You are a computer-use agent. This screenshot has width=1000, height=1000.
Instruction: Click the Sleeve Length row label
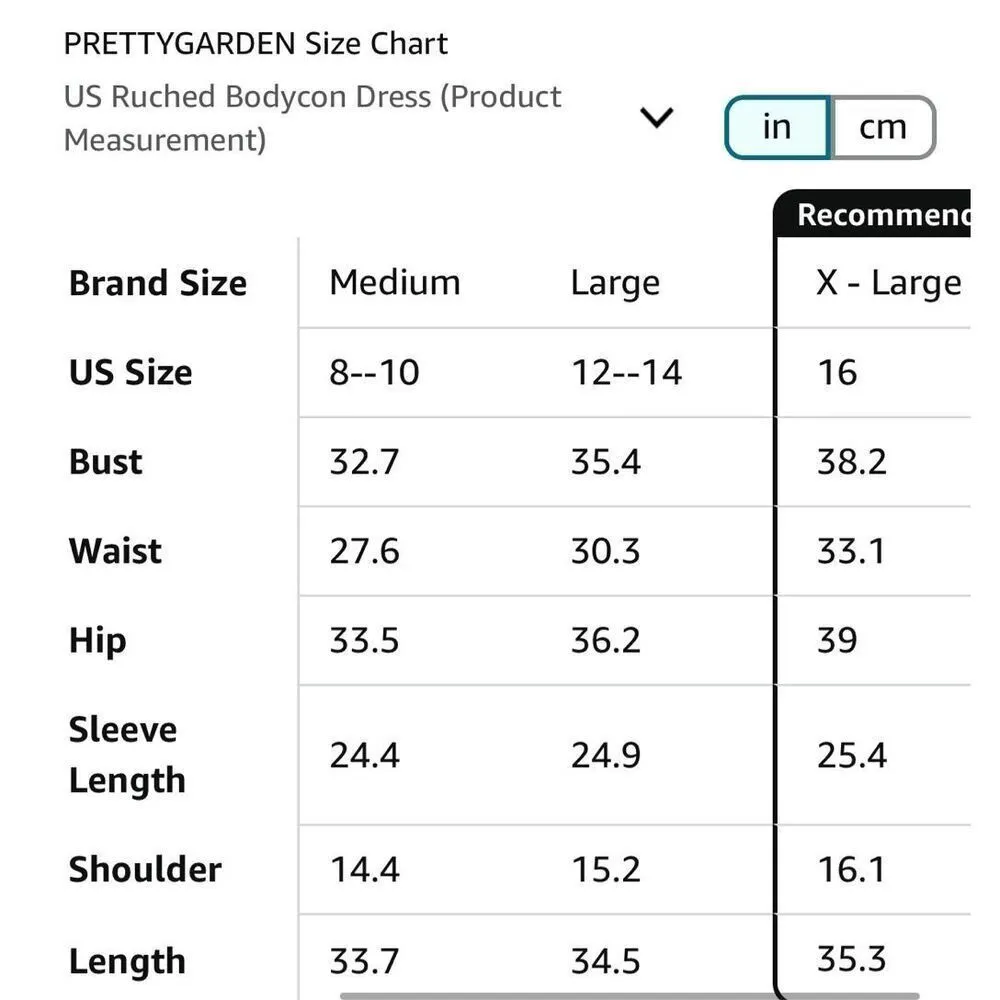(127, 755)
